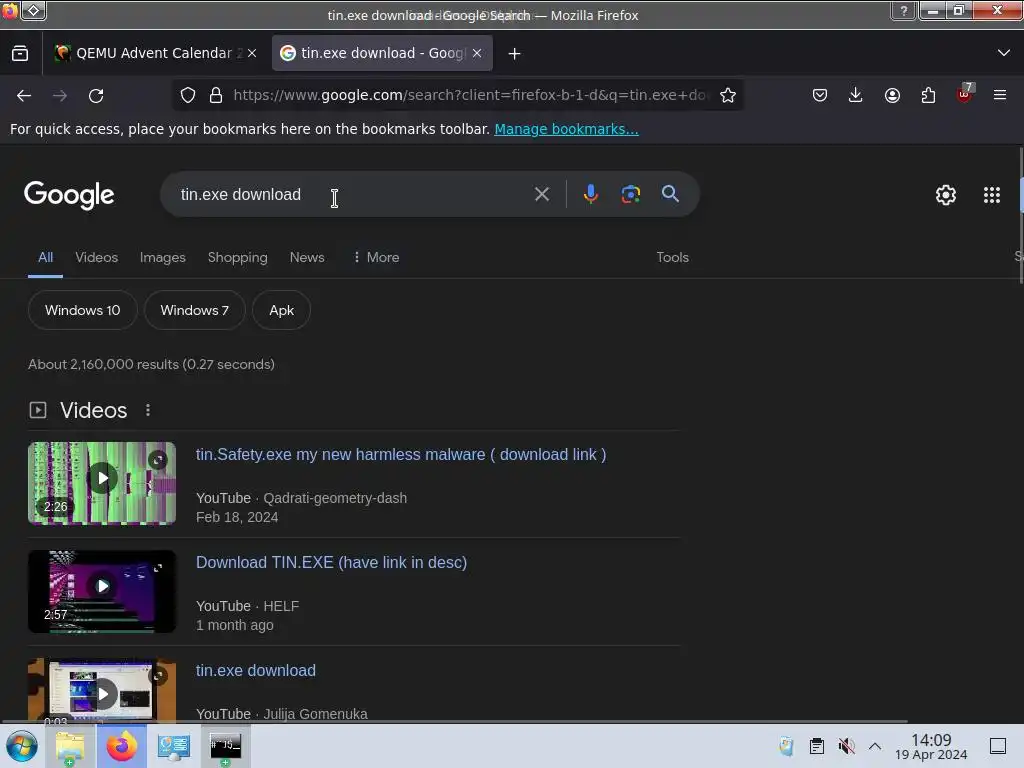
Task: Open tin.Safety.exe harmless malware link
Action: [x=401, y=455]
